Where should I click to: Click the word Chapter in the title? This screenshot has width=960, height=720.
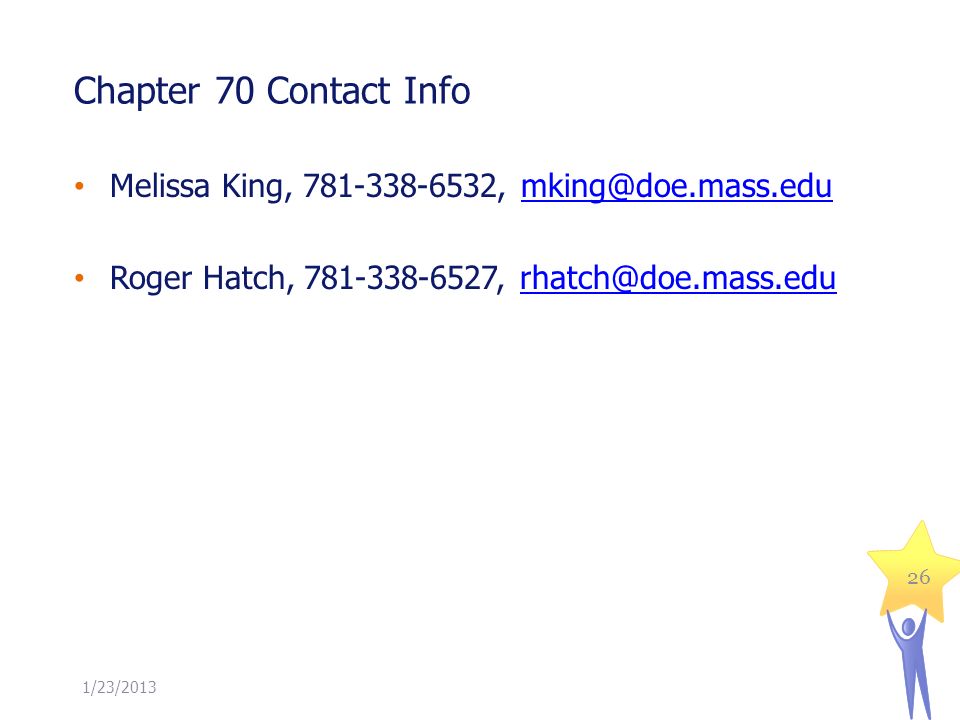[x=137, y=92]
